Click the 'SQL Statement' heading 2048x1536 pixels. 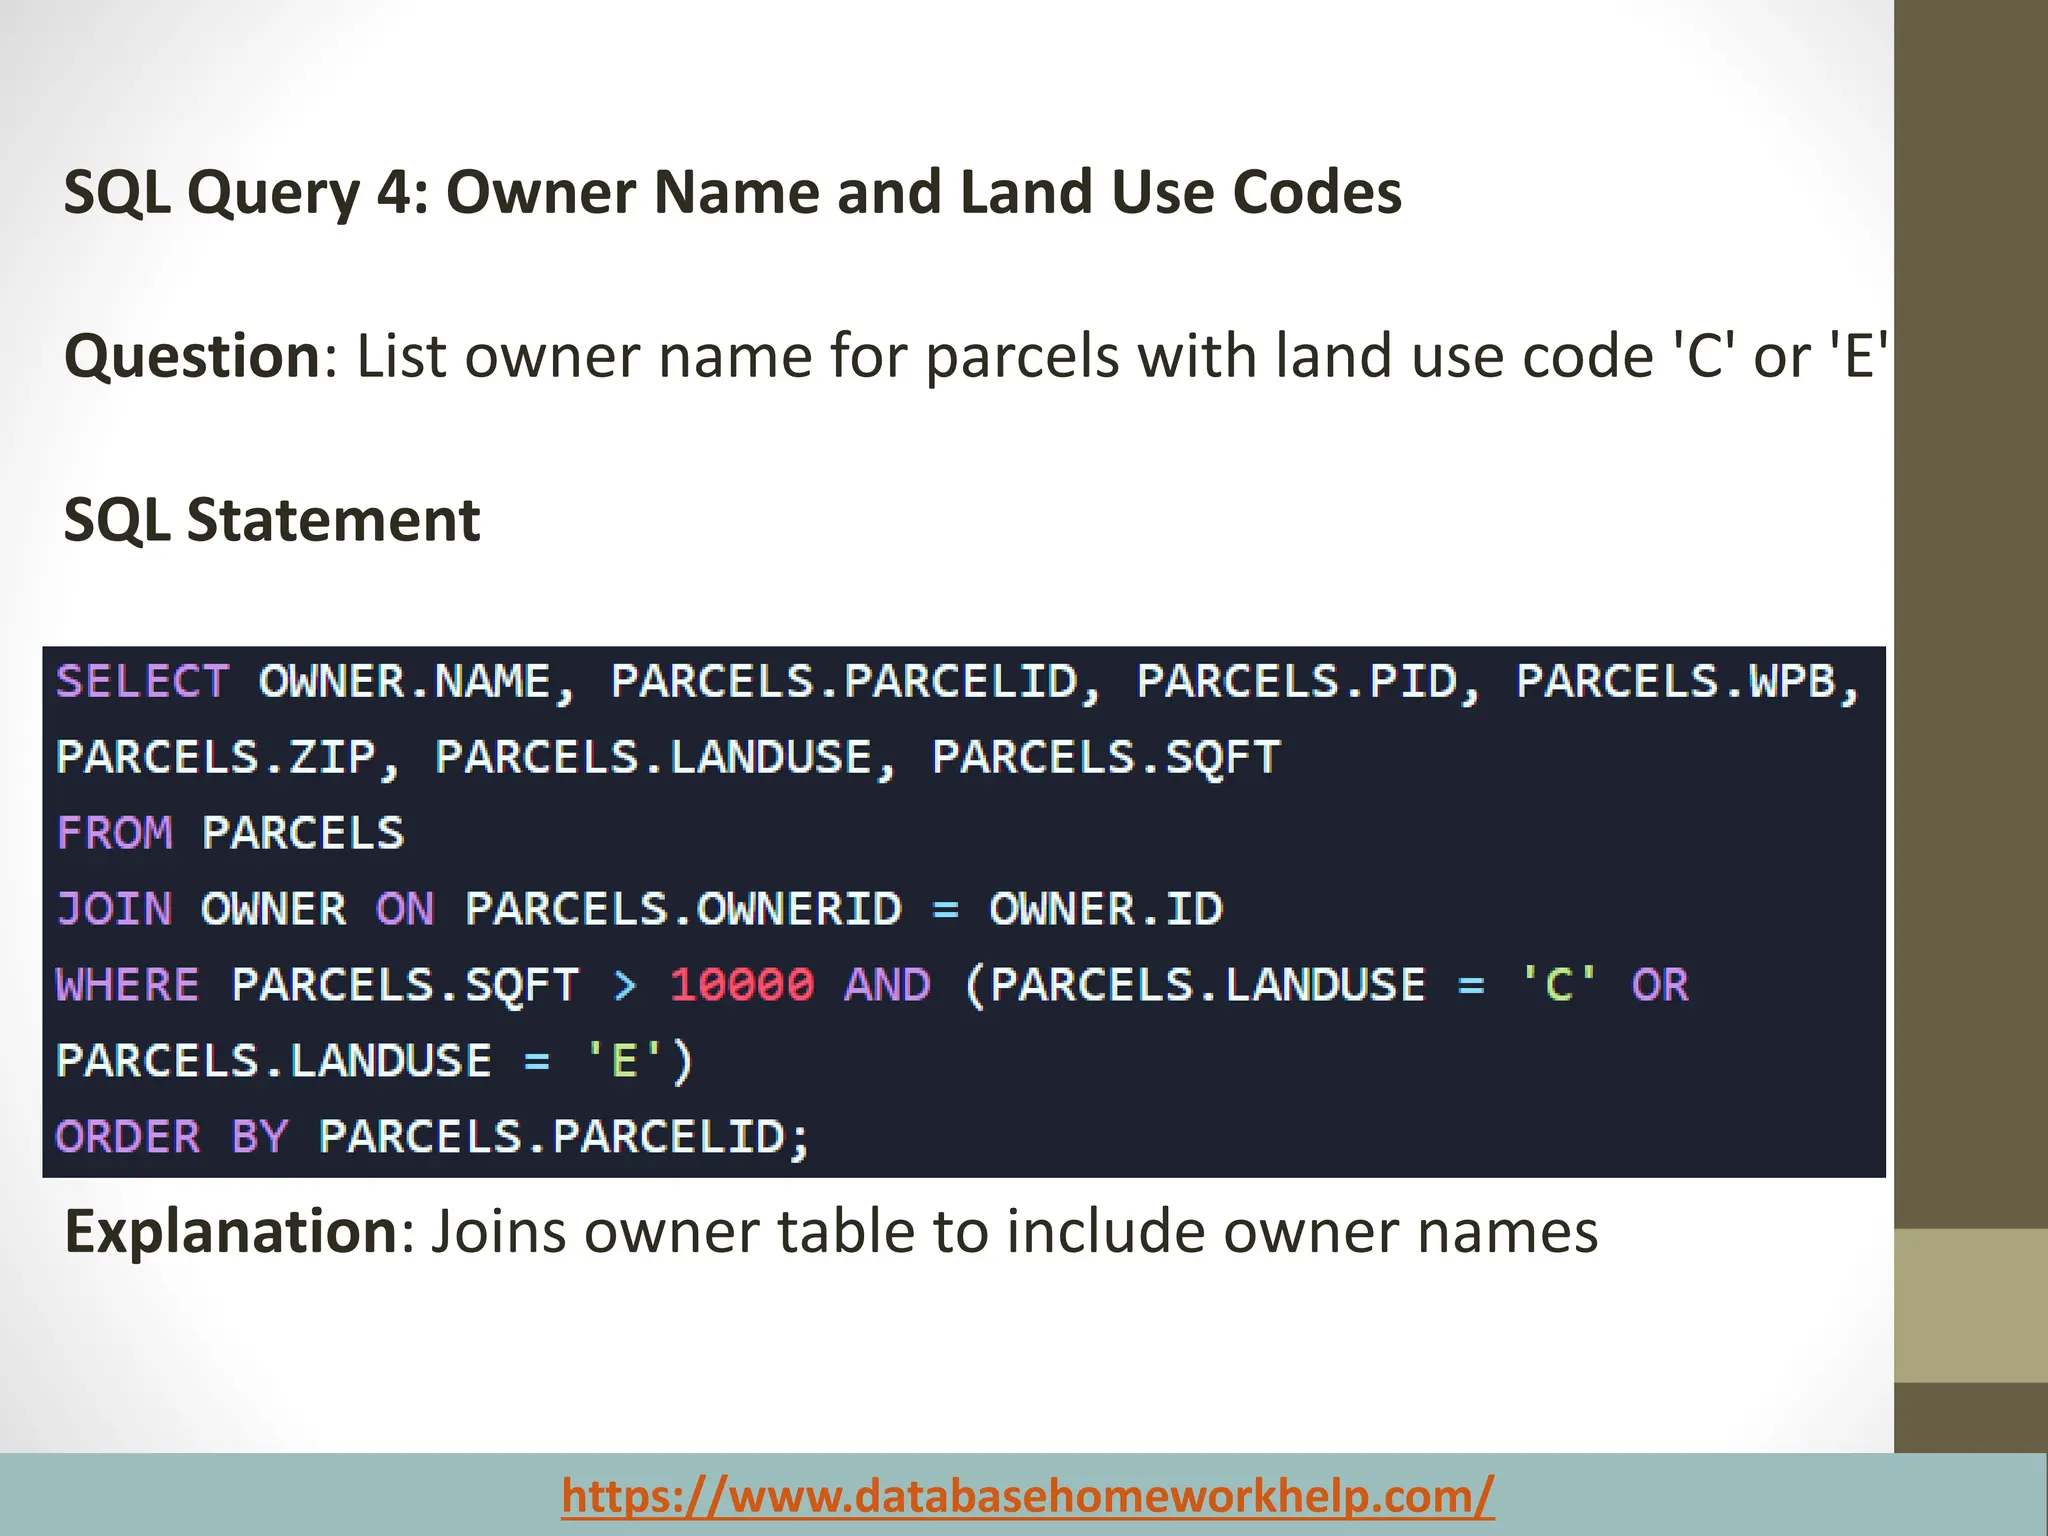click(272, 520)
